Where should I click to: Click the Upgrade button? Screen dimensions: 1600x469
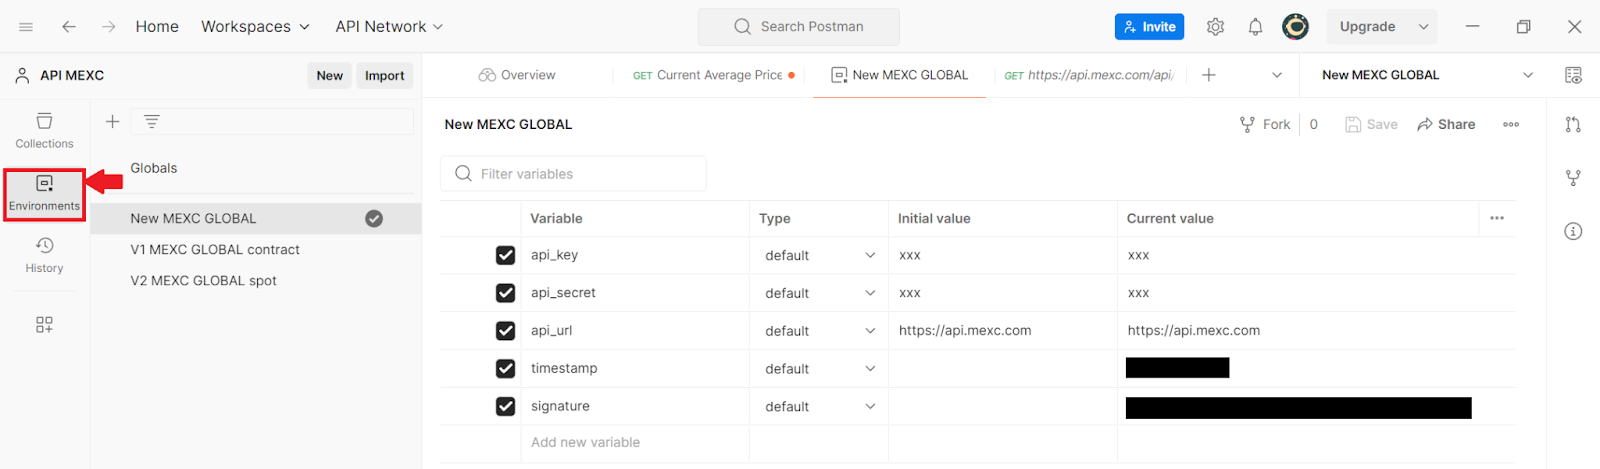click(x=1367, y=27)
